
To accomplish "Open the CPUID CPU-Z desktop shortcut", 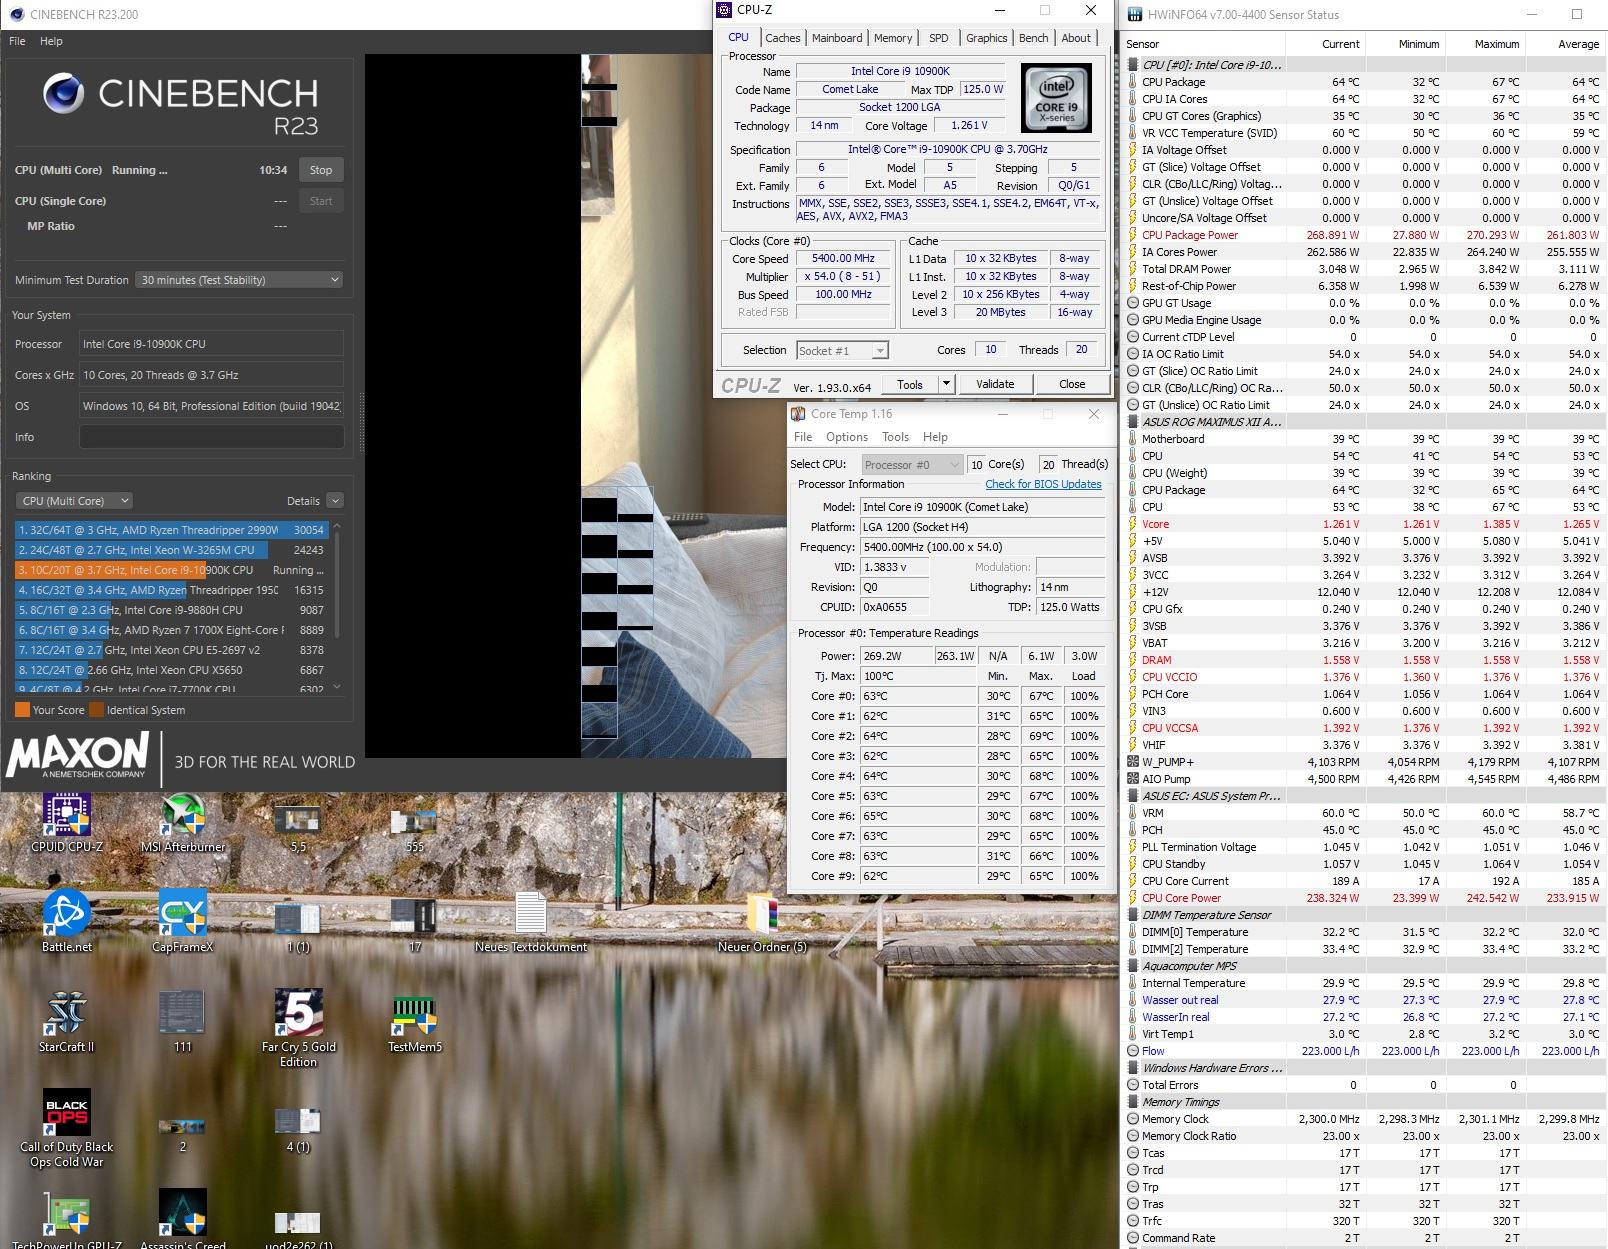I will [x=67, y=823].
